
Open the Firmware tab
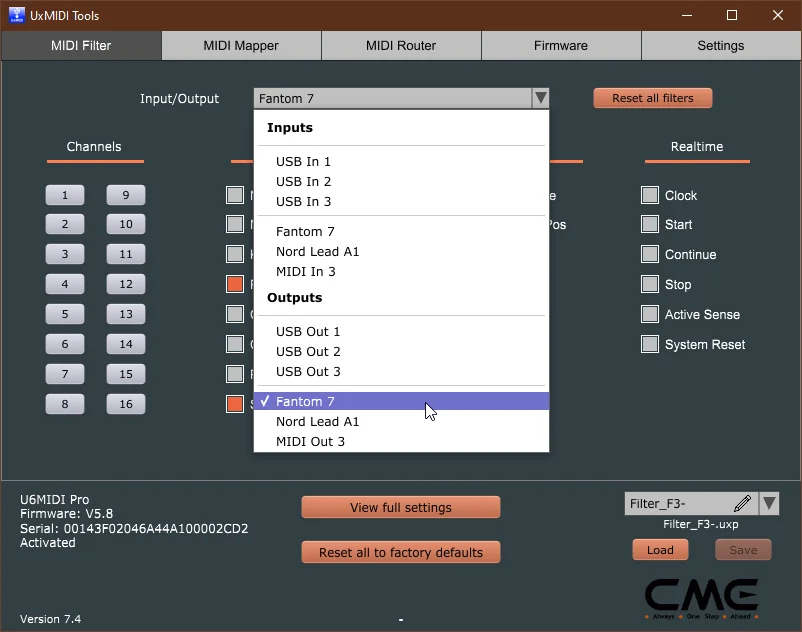(560, 45)
